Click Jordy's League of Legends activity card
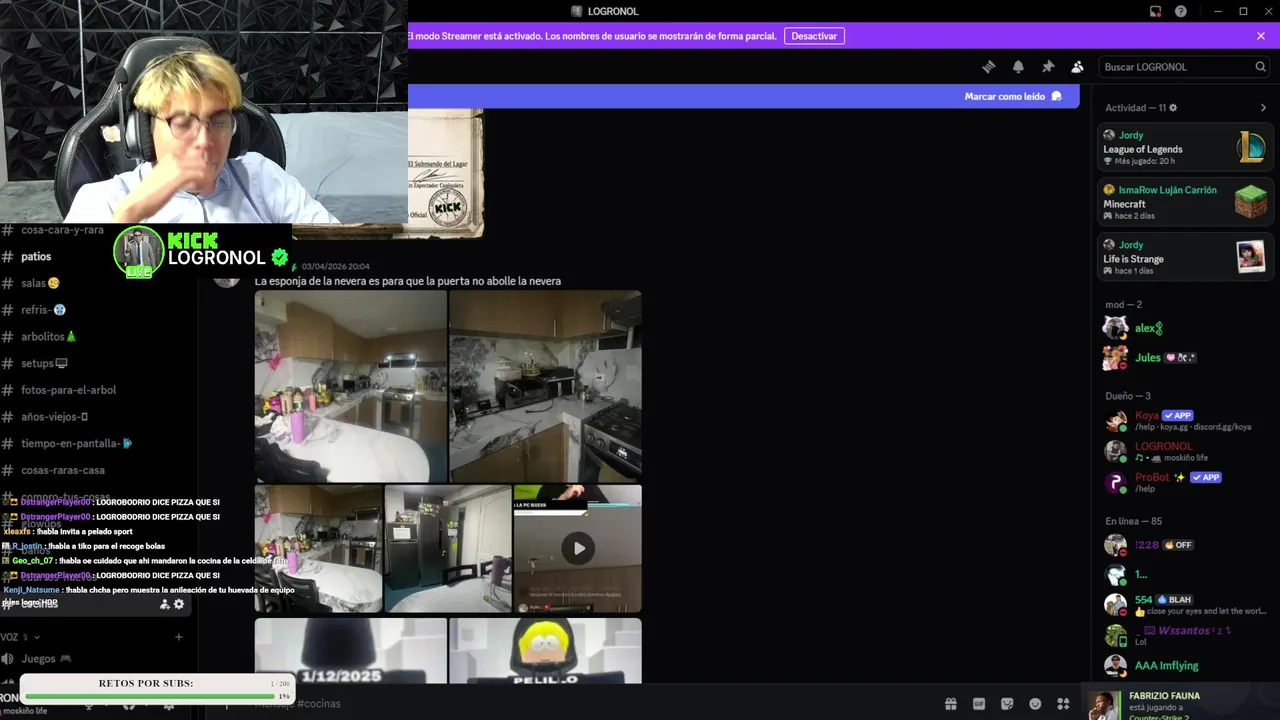The height and width of the screenshot is (720, 1280). 1185,147
